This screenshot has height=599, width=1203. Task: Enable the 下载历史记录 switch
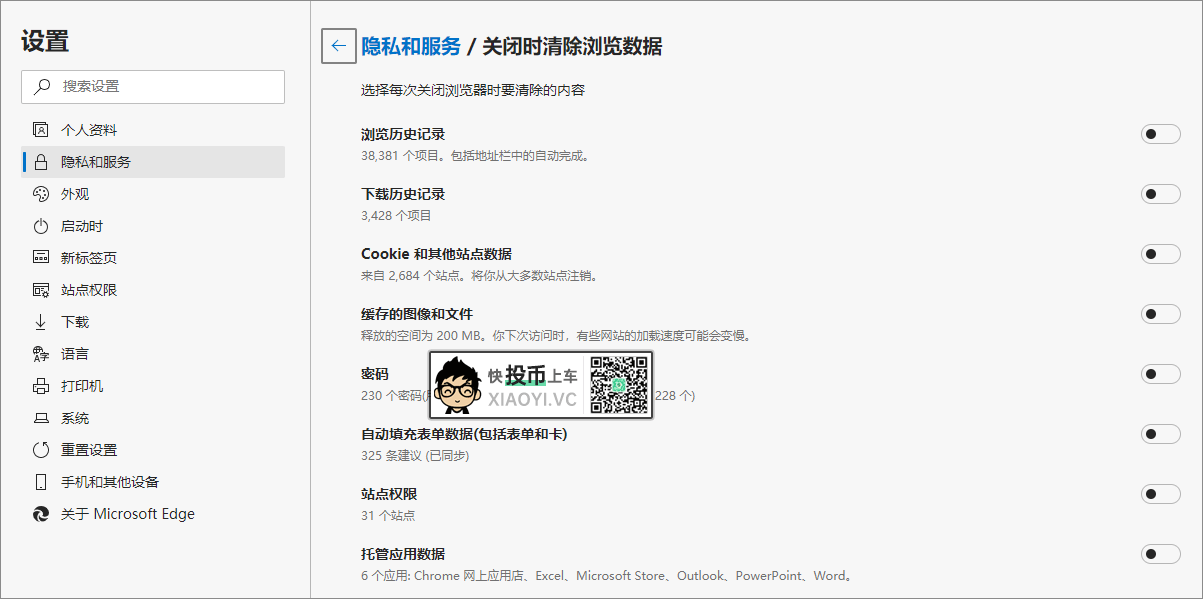pos(1161,194)
